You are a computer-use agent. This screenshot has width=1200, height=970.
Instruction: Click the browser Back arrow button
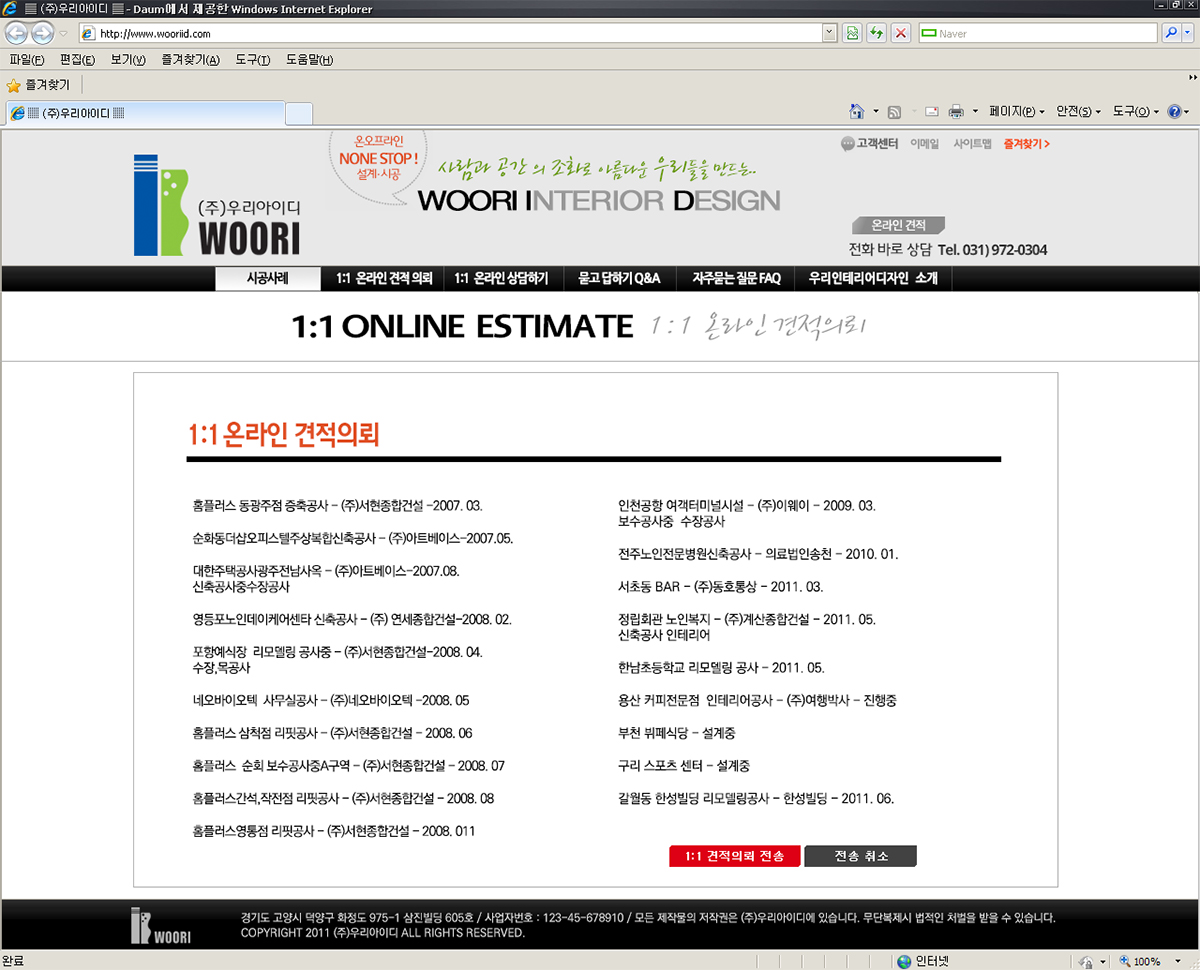coord(18,33)
